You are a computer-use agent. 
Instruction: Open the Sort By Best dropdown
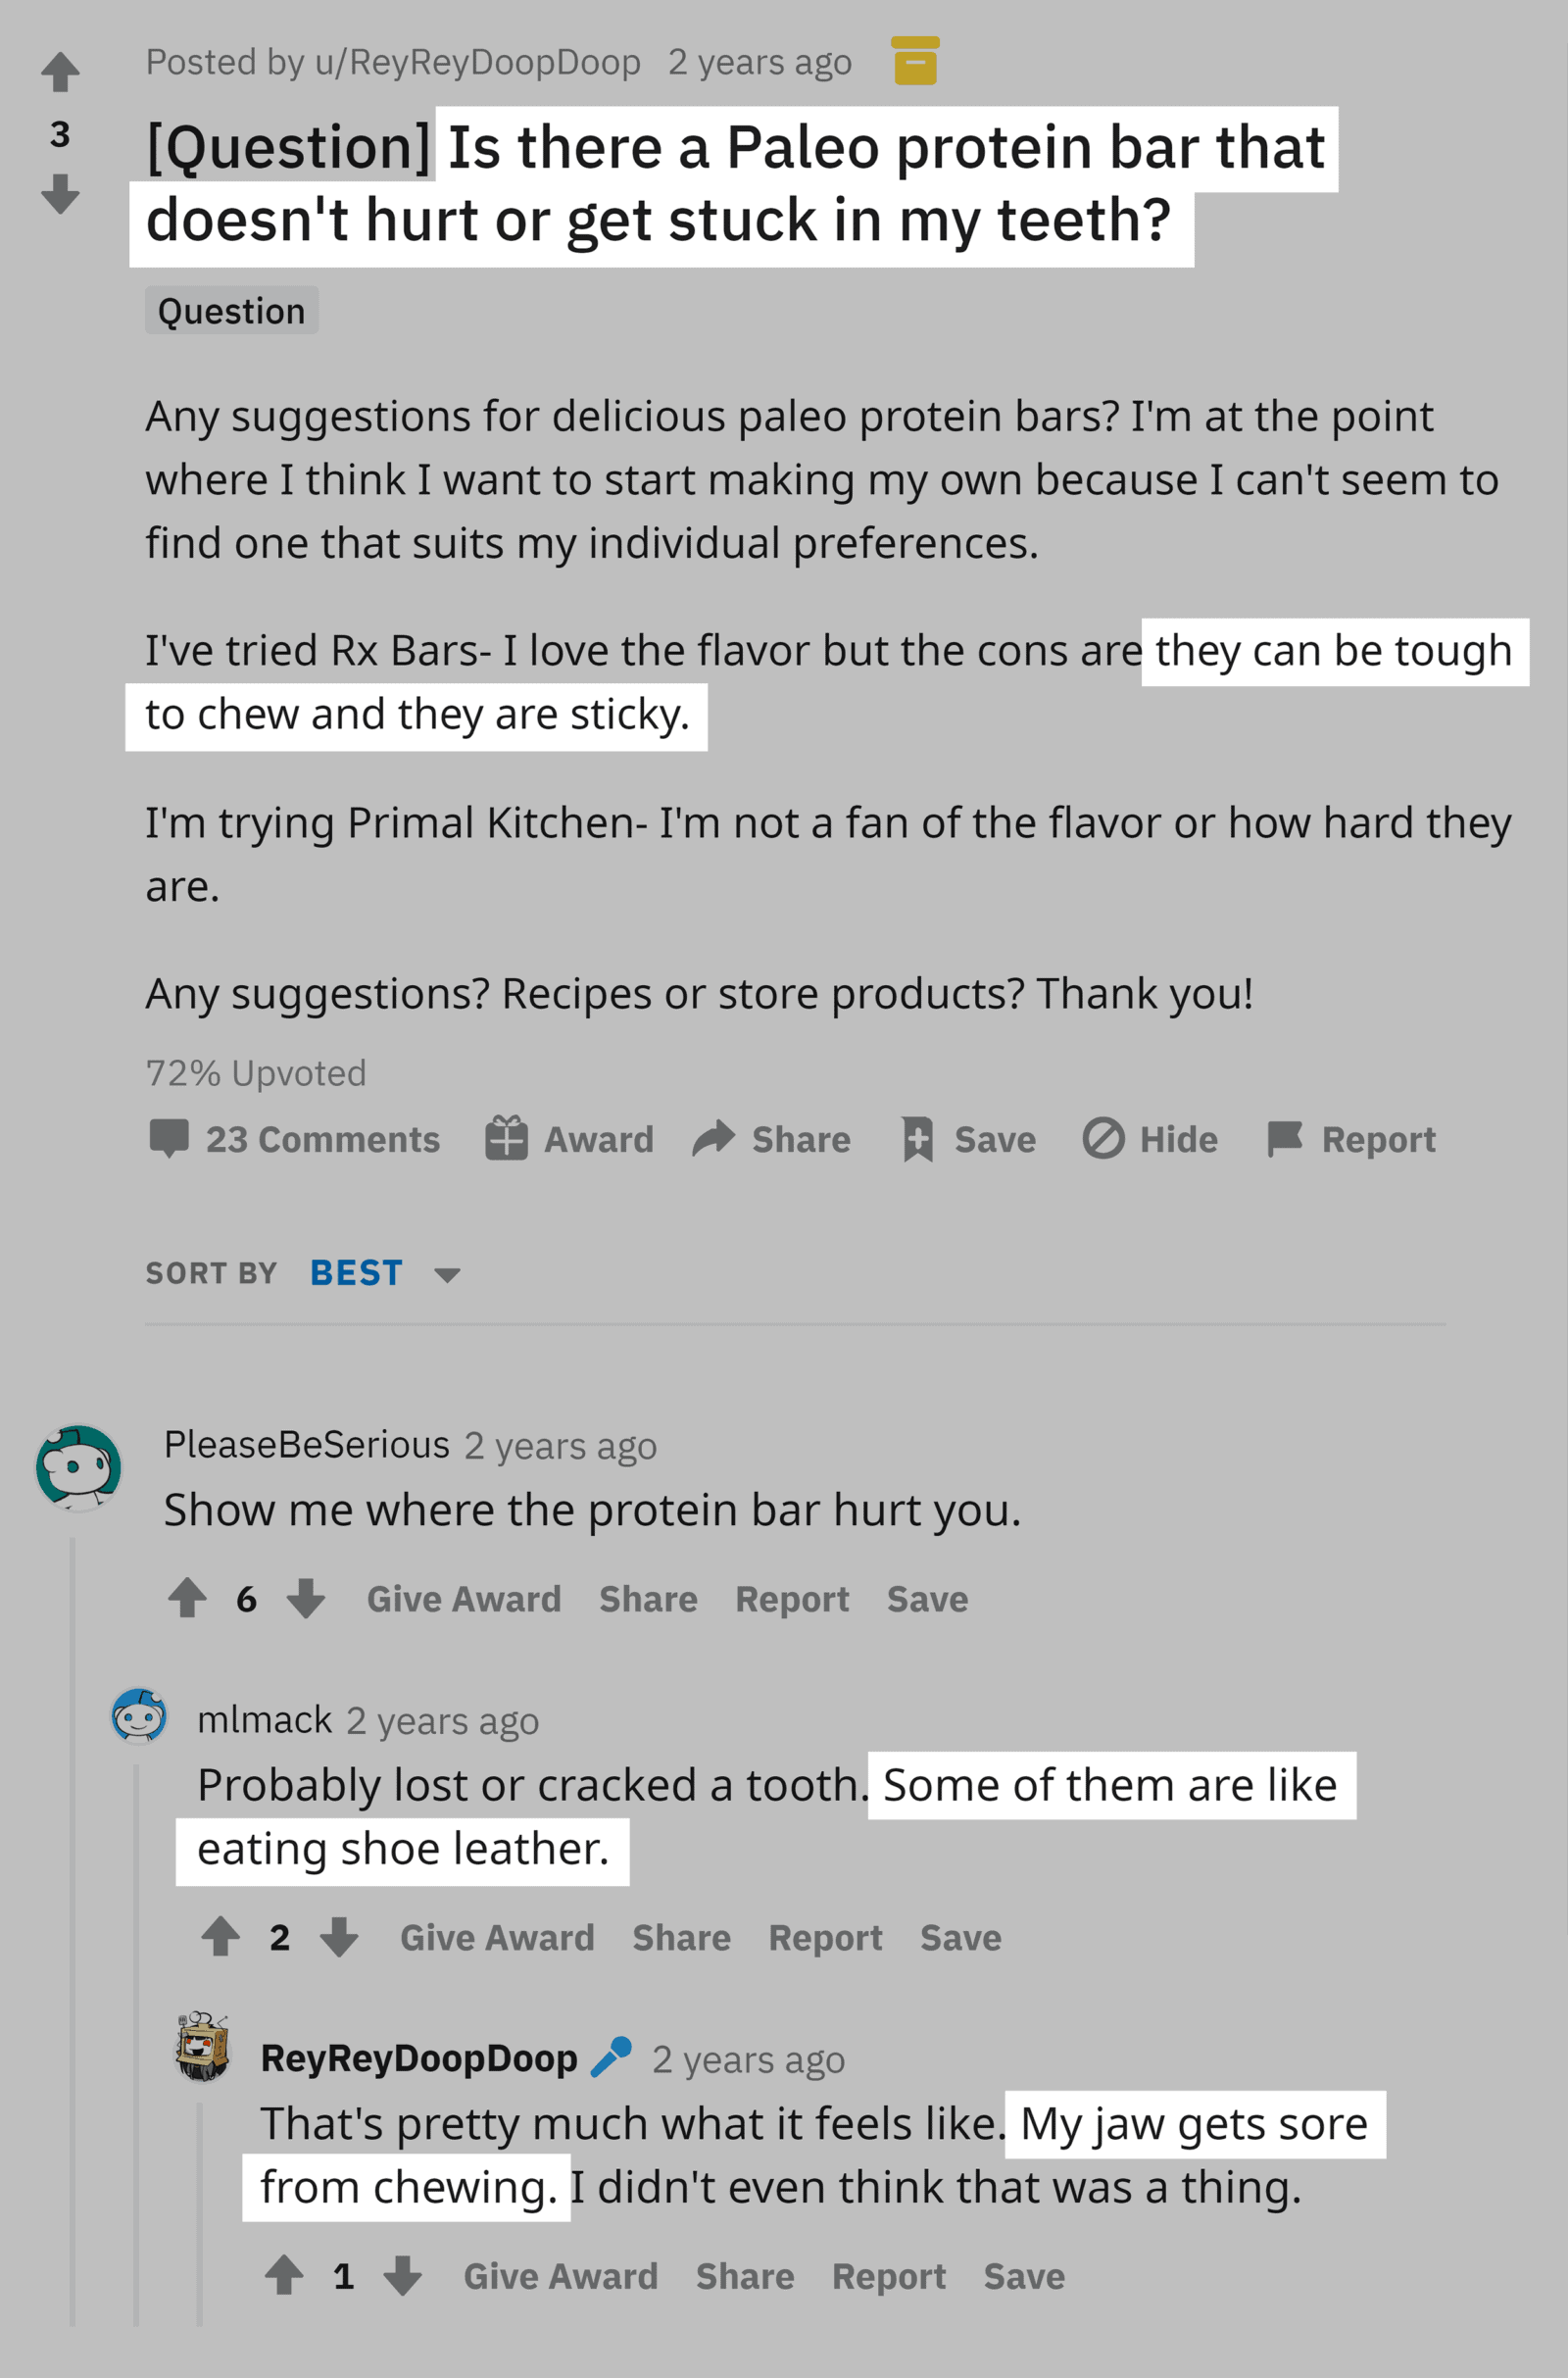384,1273
